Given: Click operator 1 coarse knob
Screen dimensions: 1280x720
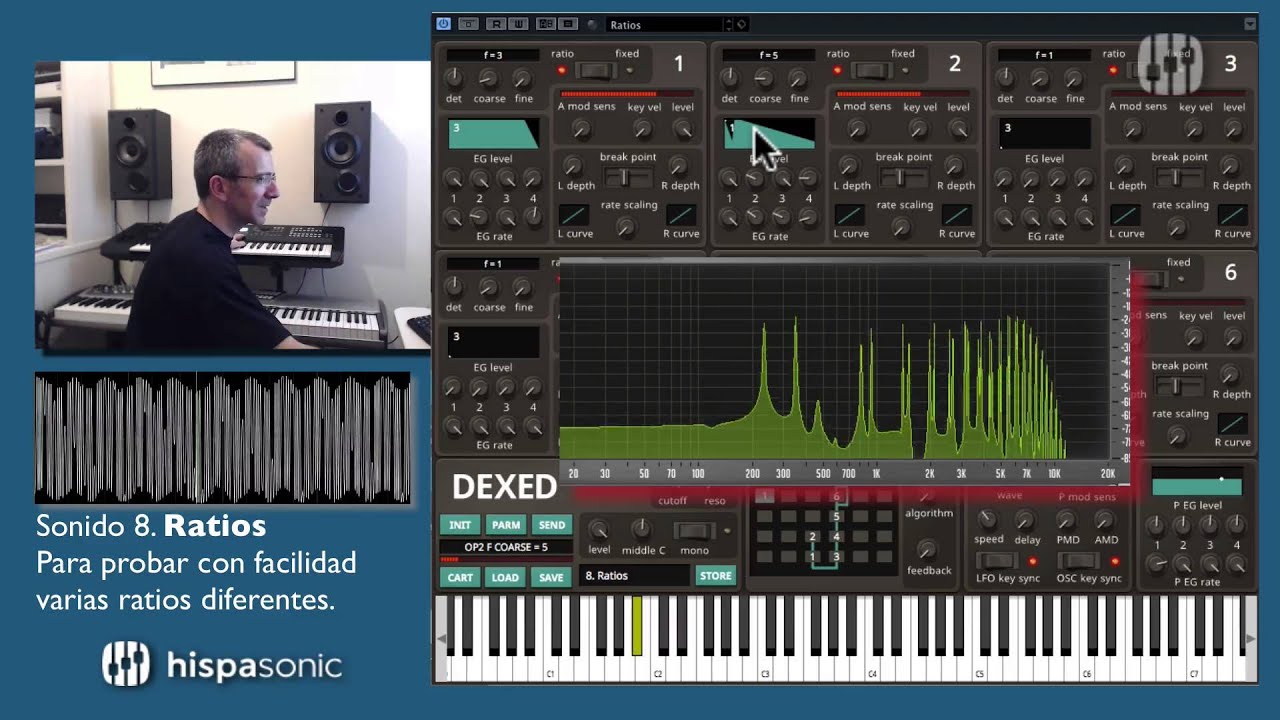Looking at the screenshot, I should (x=488, y=78).
